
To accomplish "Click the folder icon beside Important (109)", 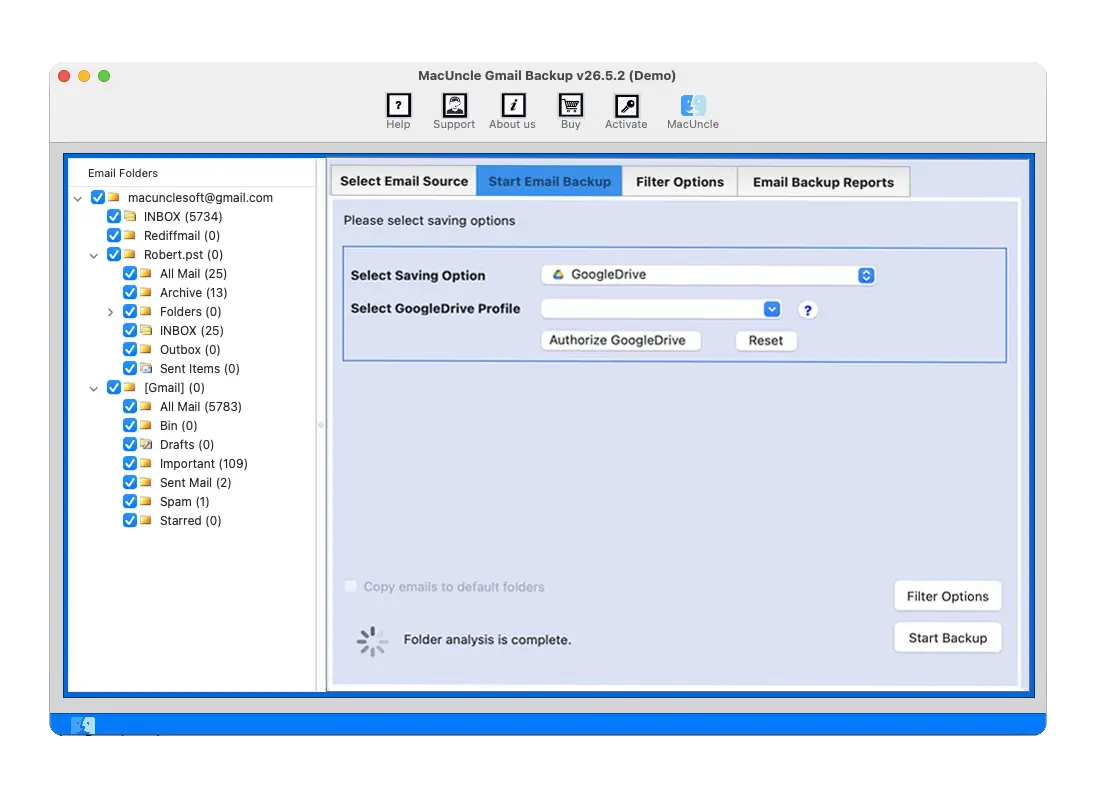I will point(146,463).
